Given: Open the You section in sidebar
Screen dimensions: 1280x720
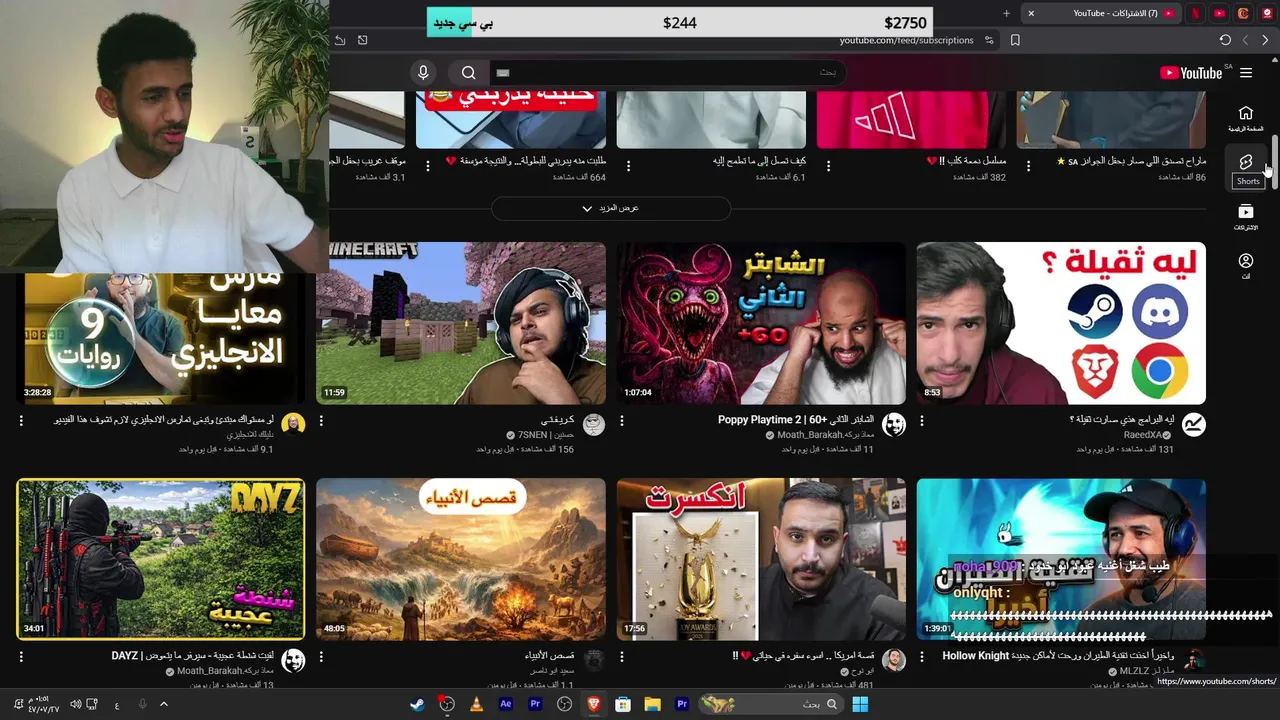Looking at the screenshot, I should (1246, 266).
